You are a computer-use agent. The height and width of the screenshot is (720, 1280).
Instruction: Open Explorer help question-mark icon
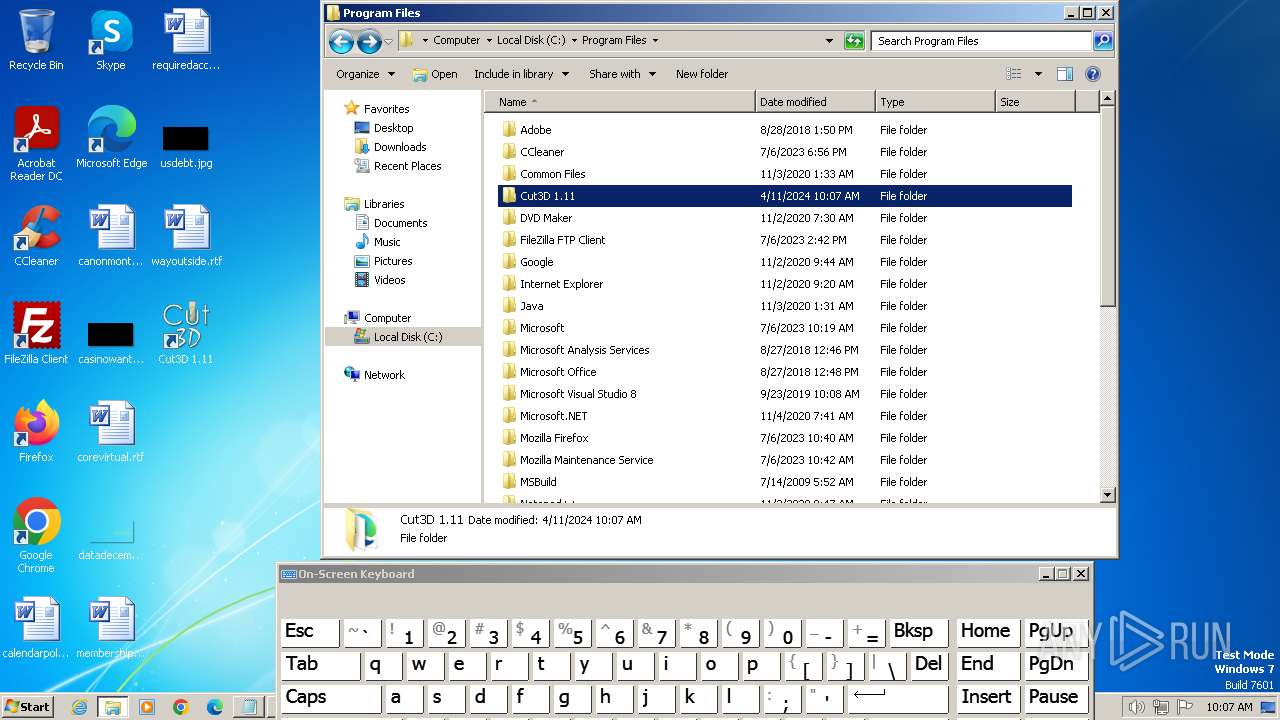(x=1093, y=74)
